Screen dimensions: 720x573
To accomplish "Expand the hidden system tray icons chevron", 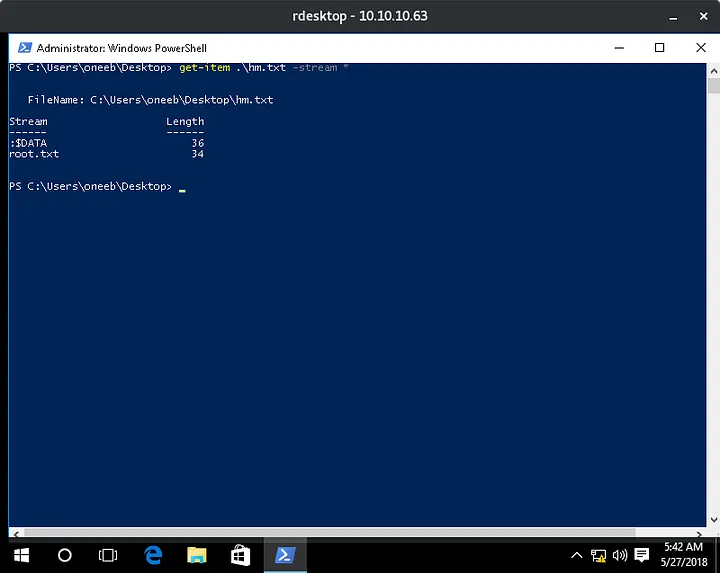I will [577, 555].
